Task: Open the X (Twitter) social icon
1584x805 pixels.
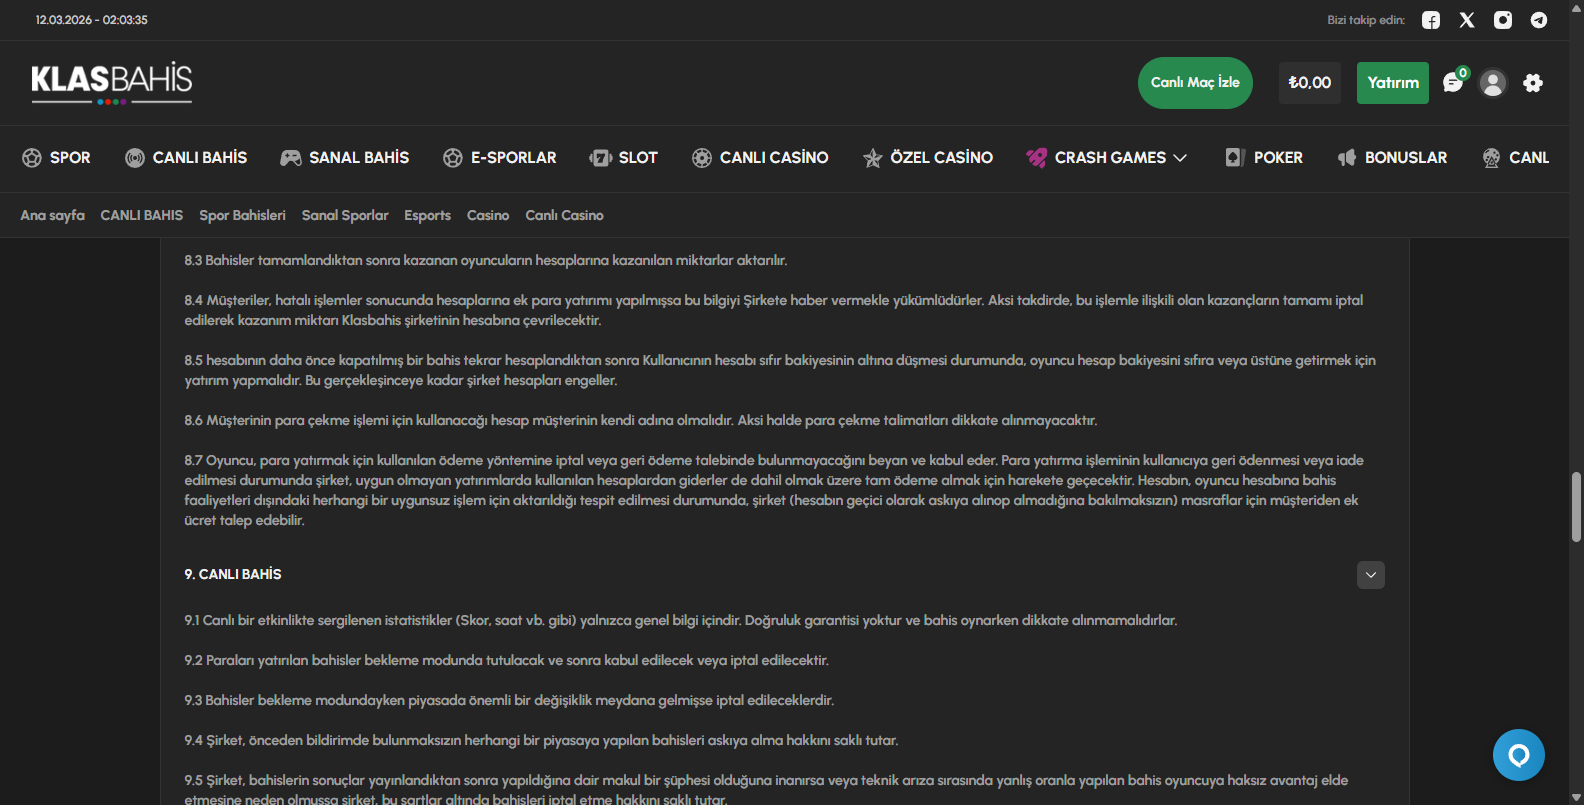Action: coord(1467,20)
